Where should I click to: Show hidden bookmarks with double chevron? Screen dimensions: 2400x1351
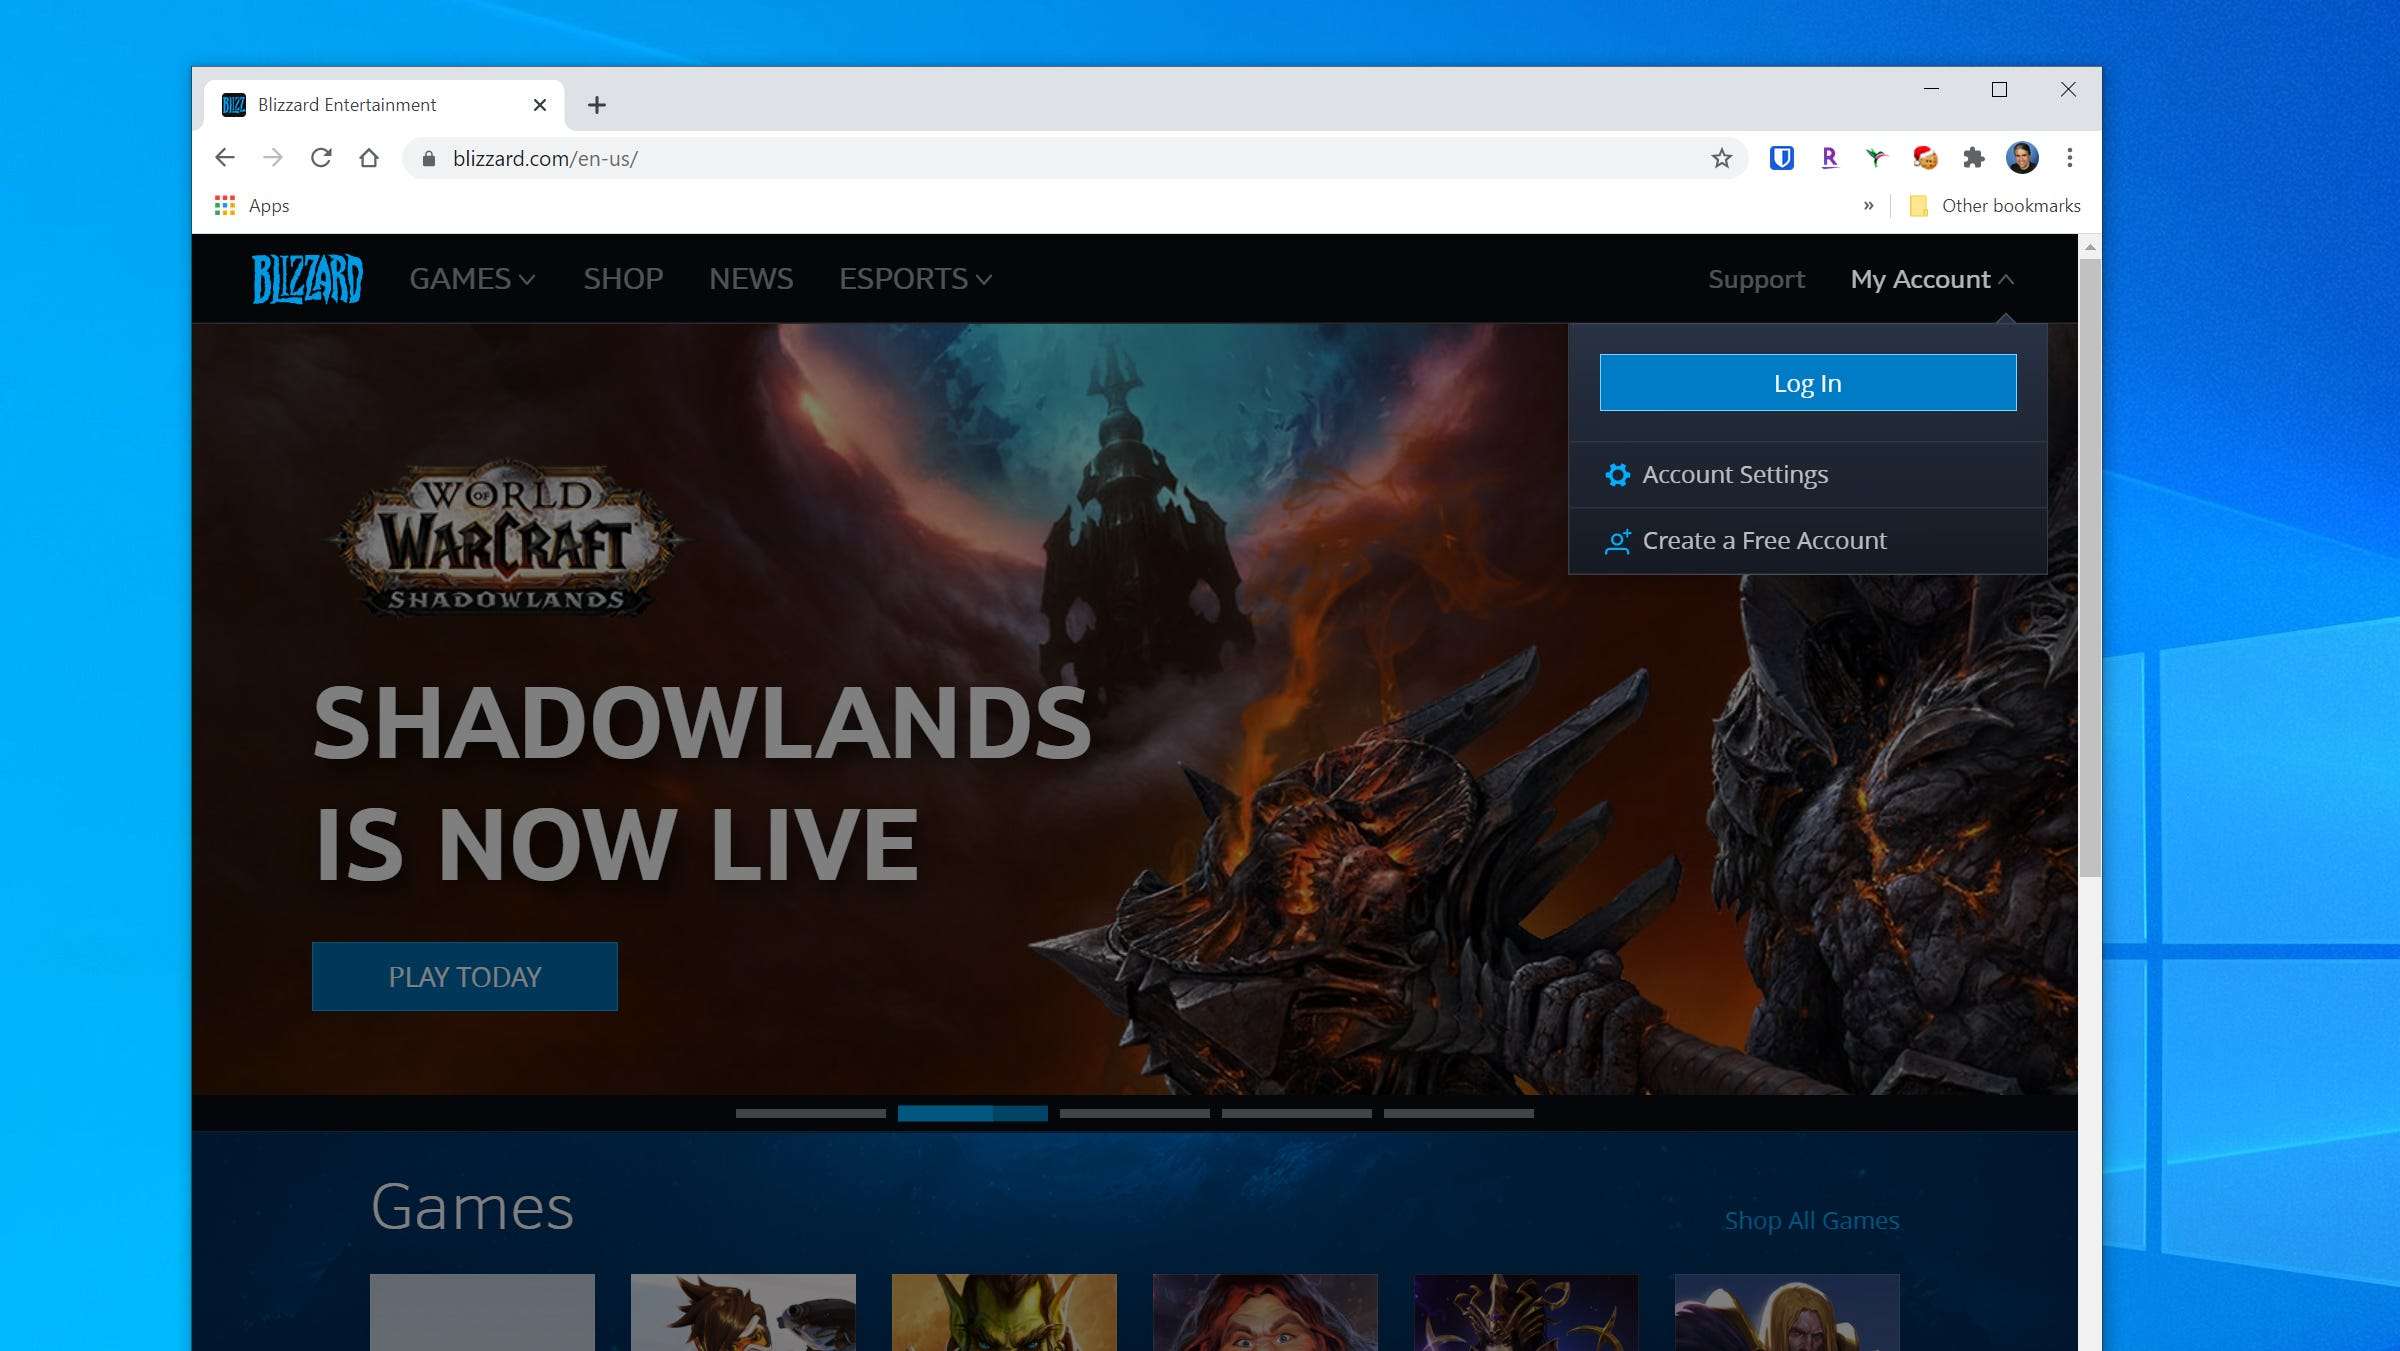1868,205
